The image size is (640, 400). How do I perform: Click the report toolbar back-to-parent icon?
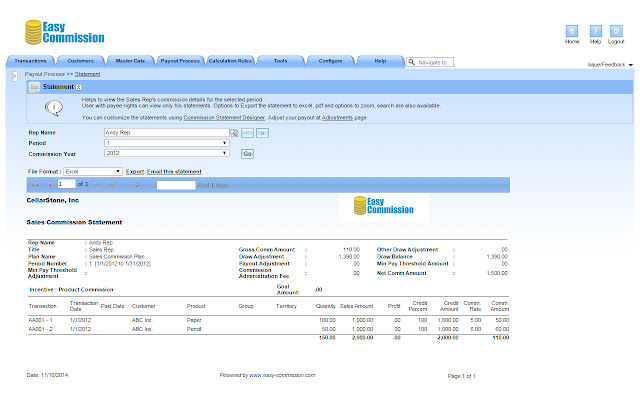136,184
